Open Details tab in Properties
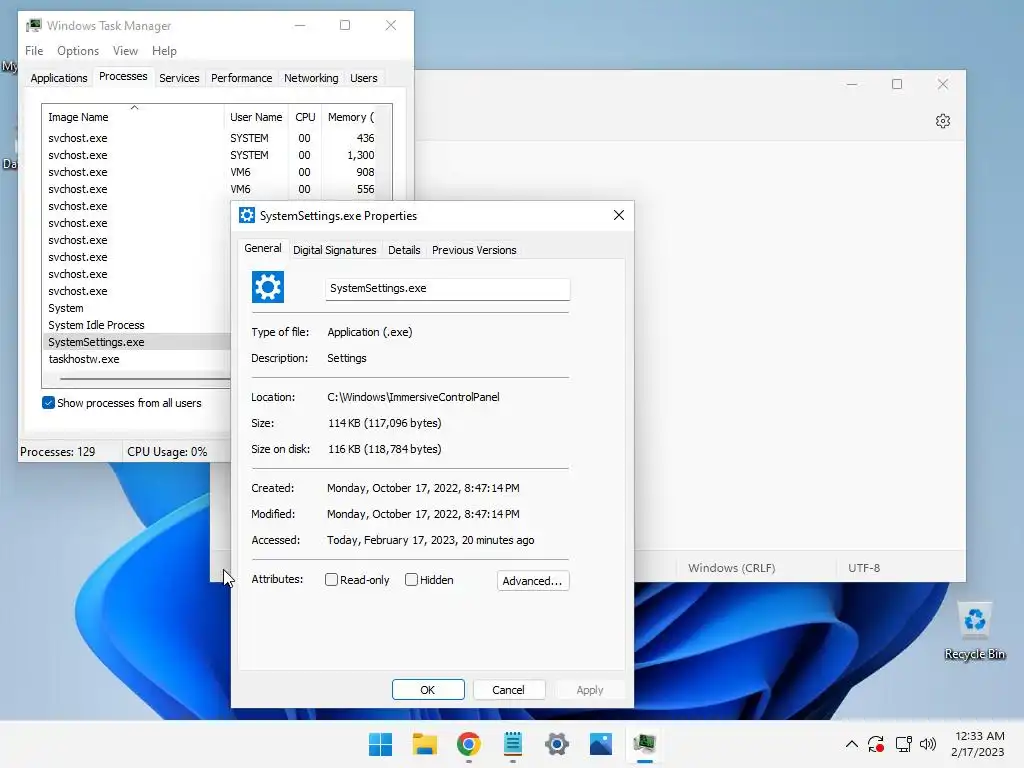The image size is (1024, 768). click(404, 250)
